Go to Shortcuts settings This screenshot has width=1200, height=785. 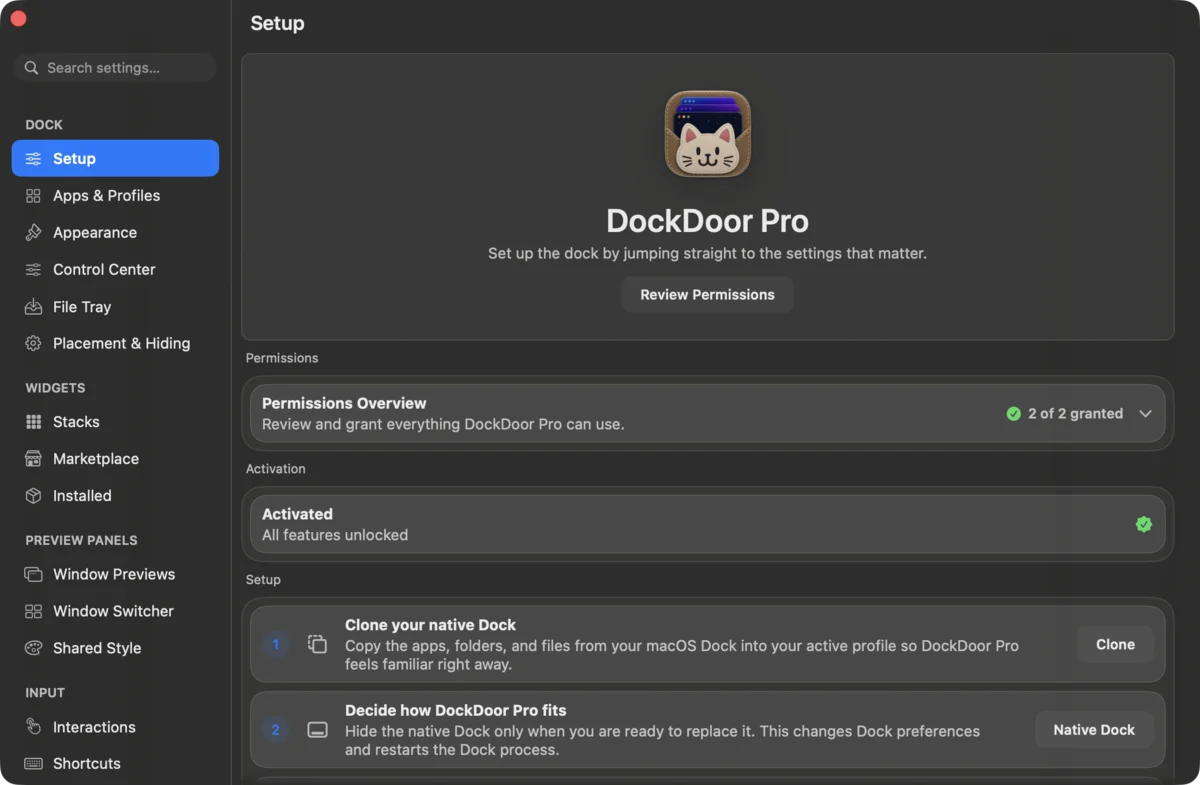[115, 764]
